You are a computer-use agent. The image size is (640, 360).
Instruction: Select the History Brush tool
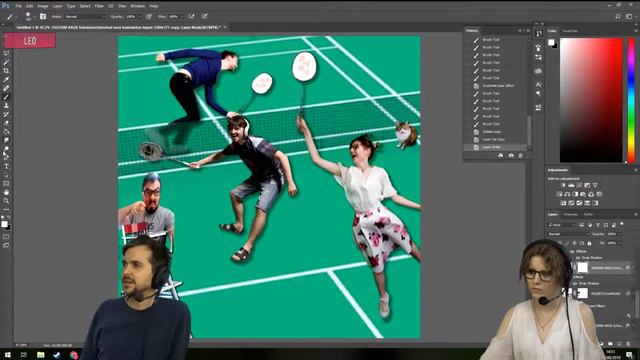(x=6, y=114)
